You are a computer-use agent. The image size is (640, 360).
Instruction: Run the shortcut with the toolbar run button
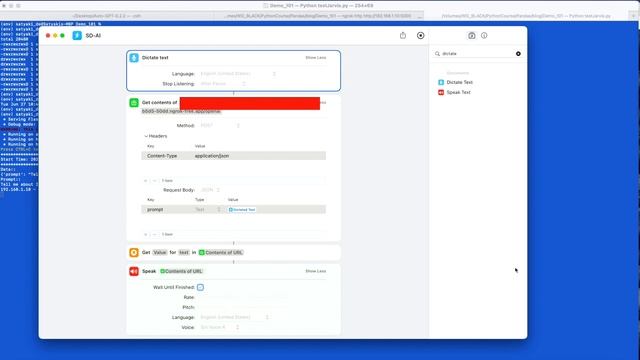click(x=420, y=36)
